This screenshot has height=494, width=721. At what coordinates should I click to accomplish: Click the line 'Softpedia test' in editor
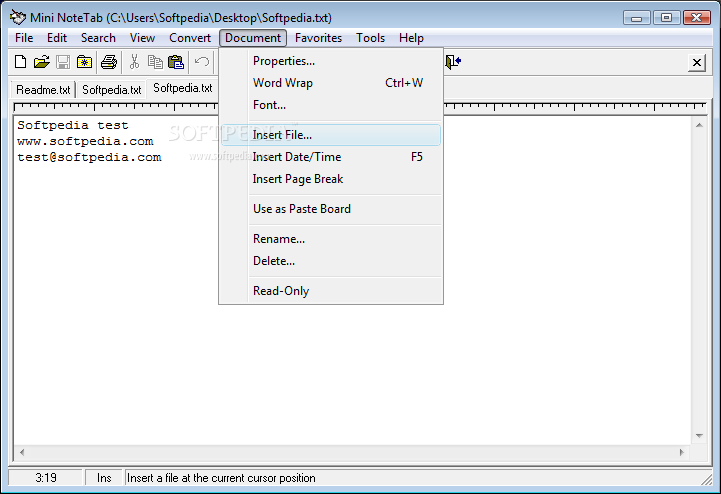[73, 125]
